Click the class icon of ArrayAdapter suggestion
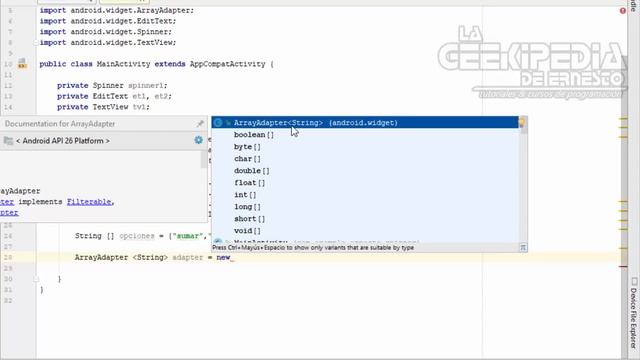 click(218, 122)
